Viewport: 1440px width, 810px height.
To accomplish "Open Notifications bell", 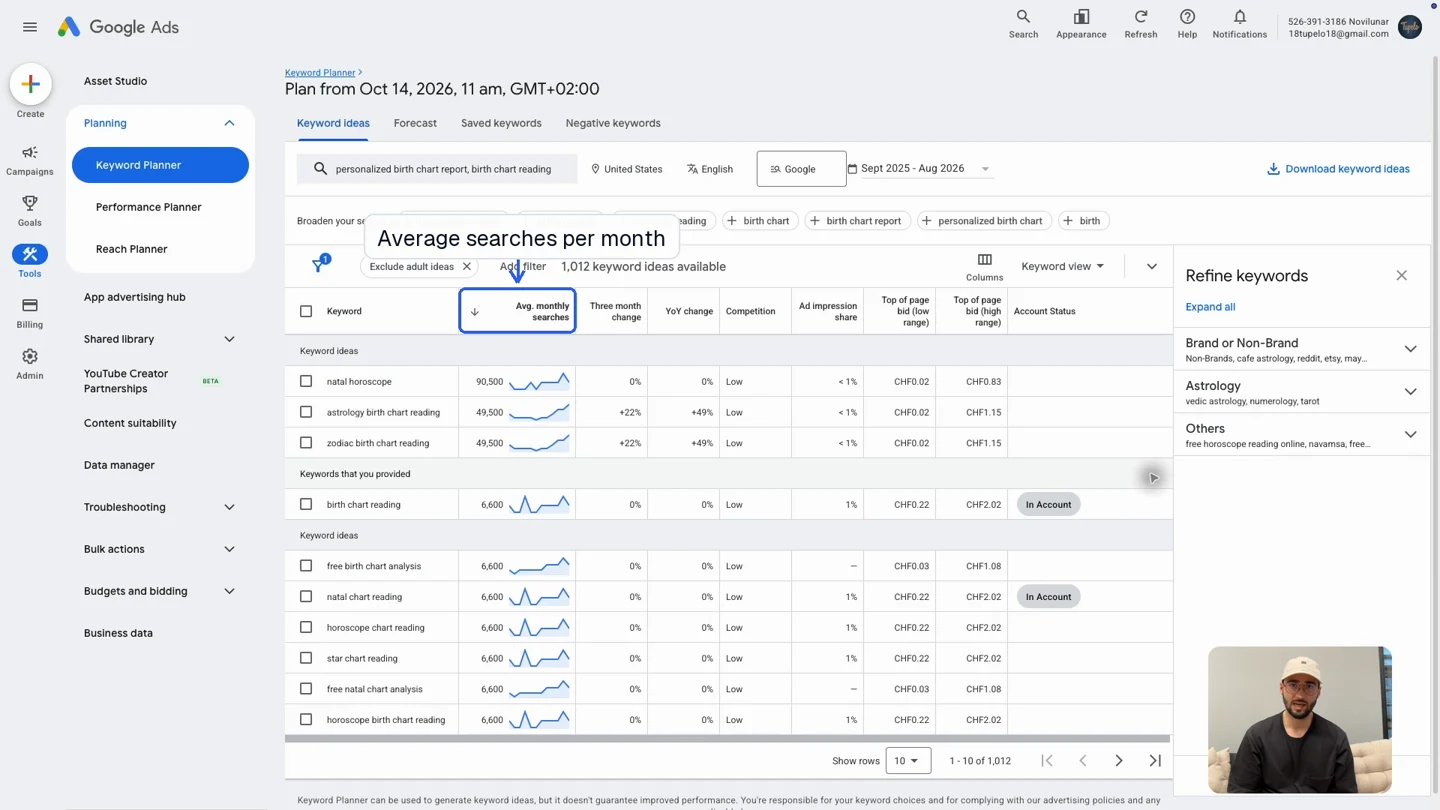I will coord(1239,24).
